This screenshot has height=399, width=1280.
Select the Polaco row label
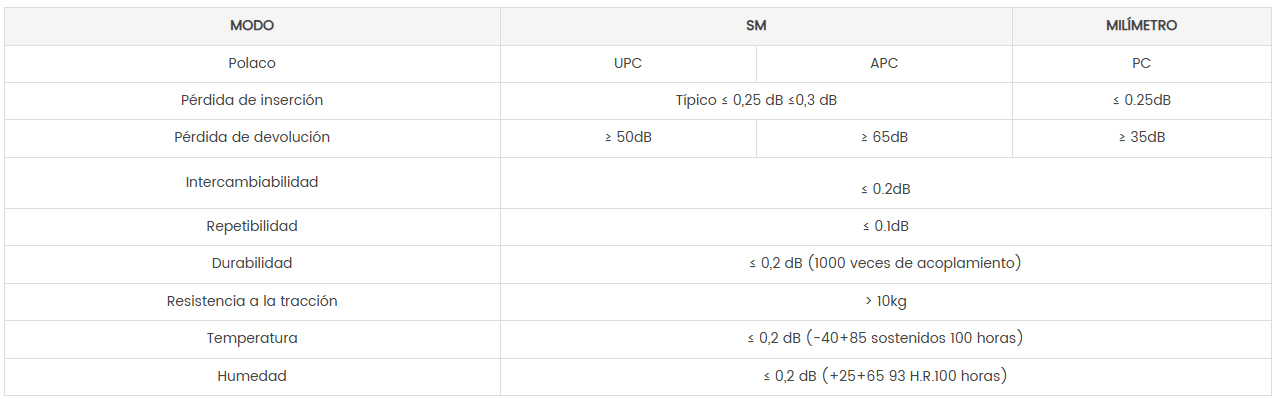pos(252,63)
